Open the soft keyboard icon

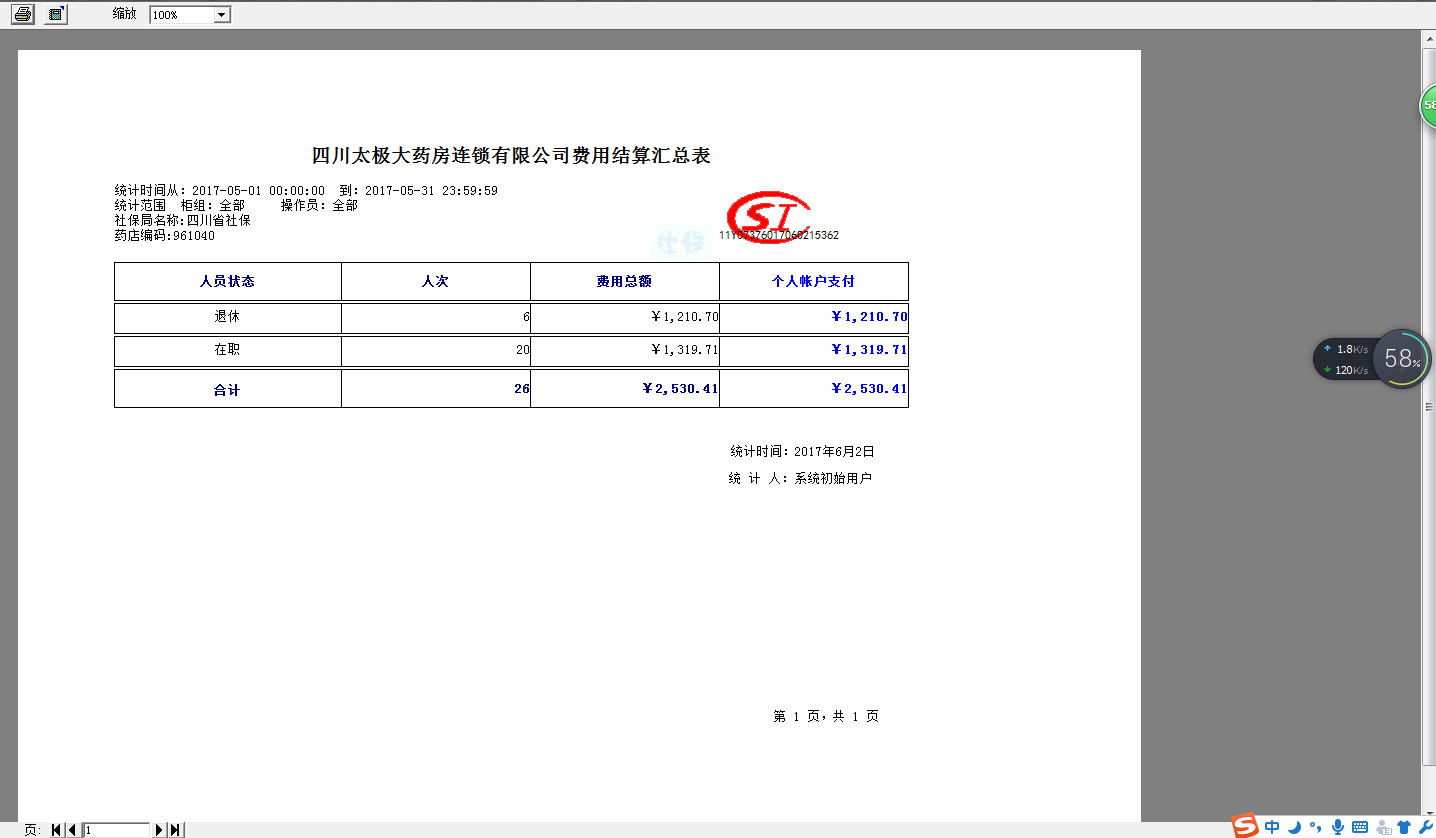point(1360,827)
